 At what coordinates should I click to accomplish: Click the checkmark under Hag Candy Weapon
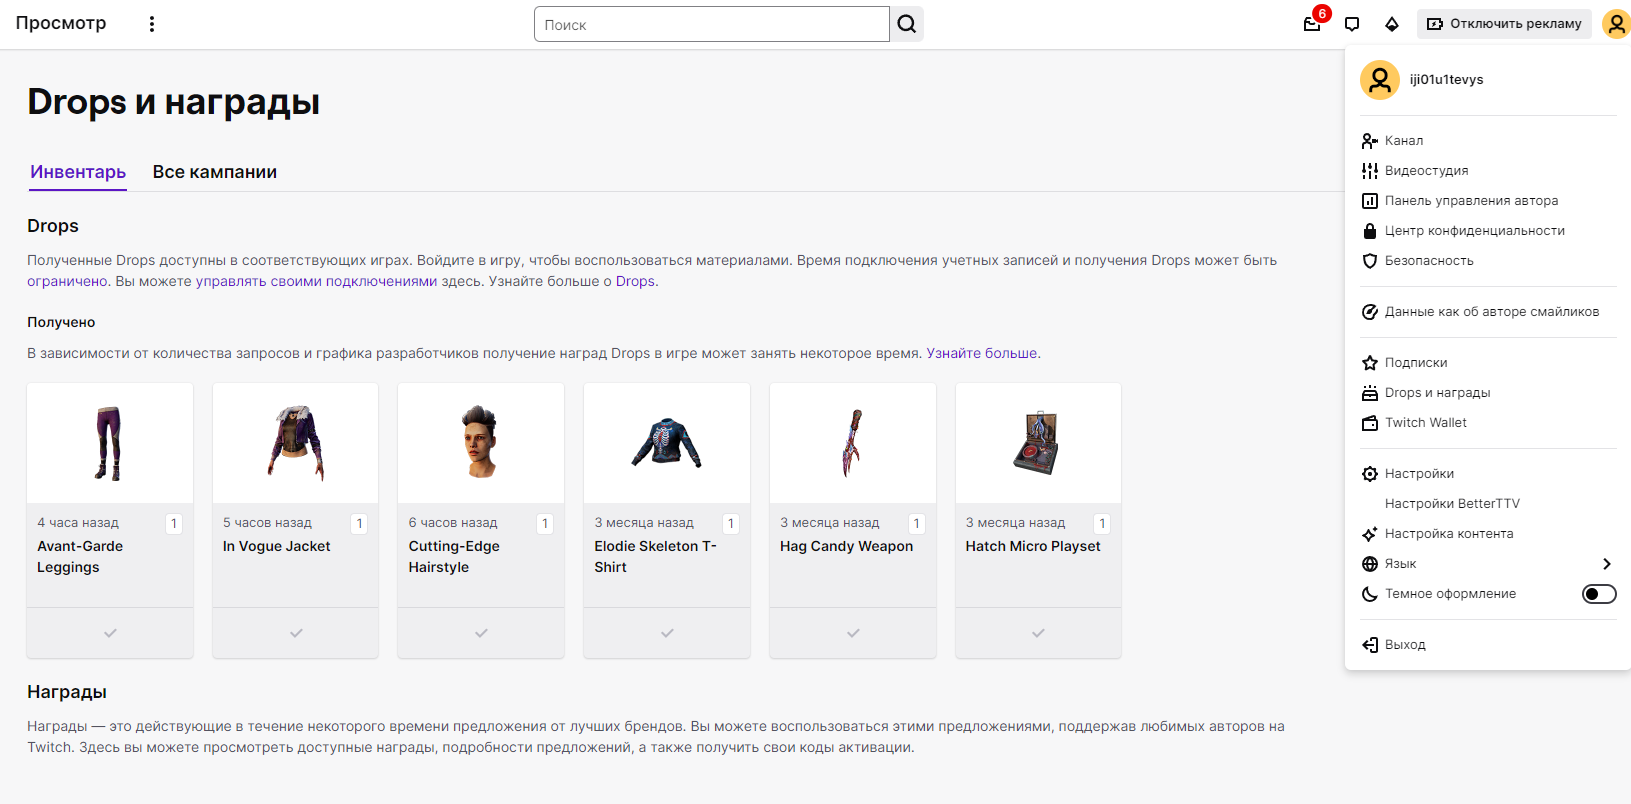[853, 633]
